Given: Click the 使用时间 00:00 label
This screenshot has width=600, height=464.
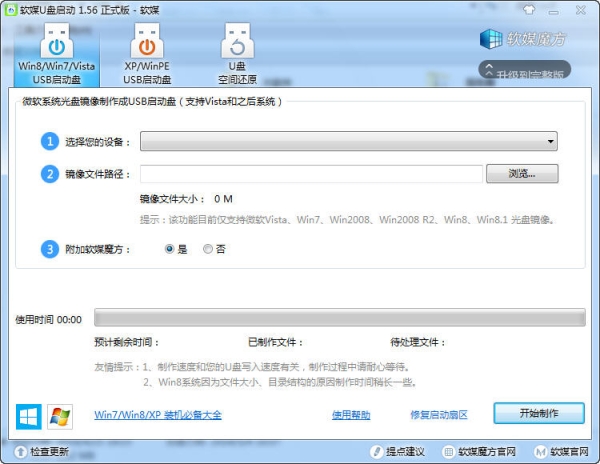Looking at the screenshot, I should (49, 320).
